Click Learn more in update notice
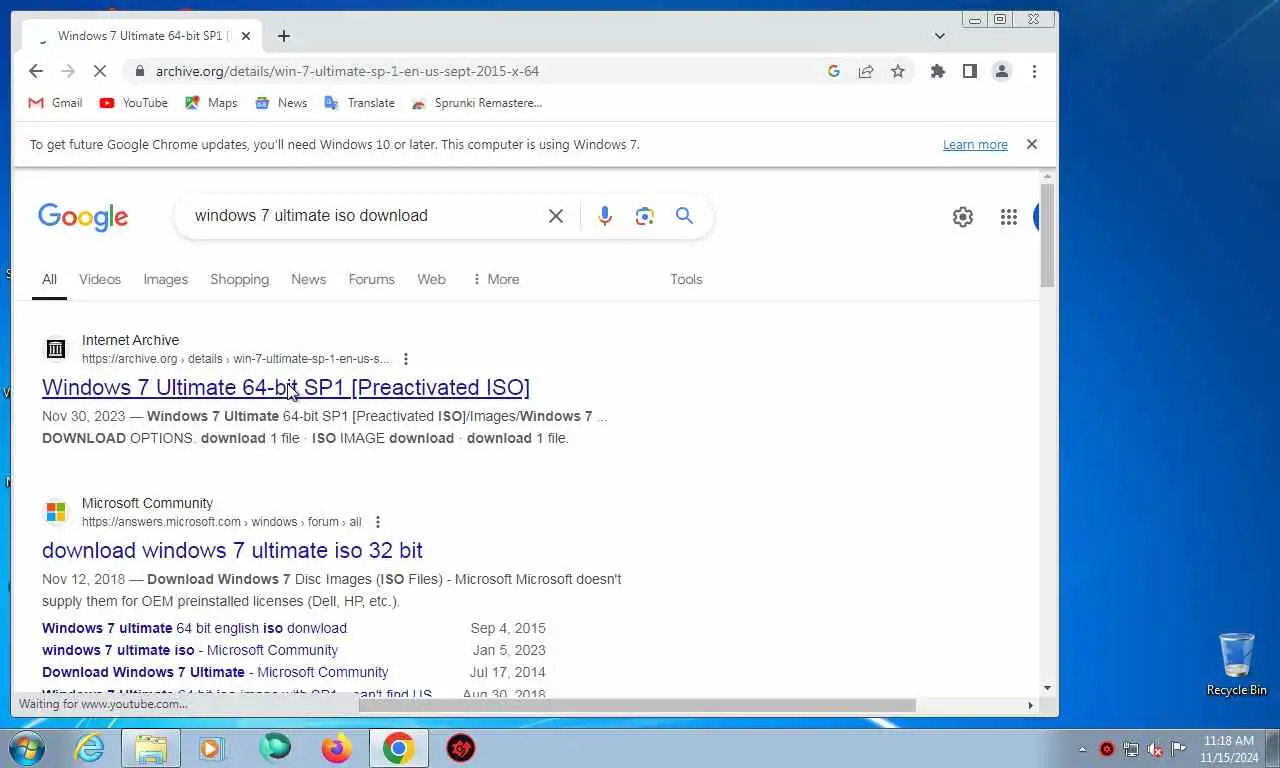 [x=975, y=145]
